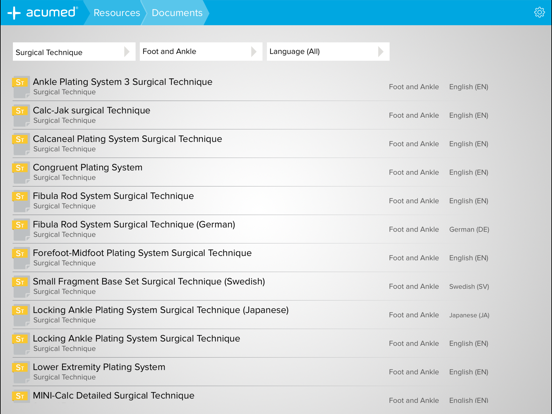Click the Acumed logo
Image resolution: width=552 pixels, height=414 pixels.
(42, 12)
